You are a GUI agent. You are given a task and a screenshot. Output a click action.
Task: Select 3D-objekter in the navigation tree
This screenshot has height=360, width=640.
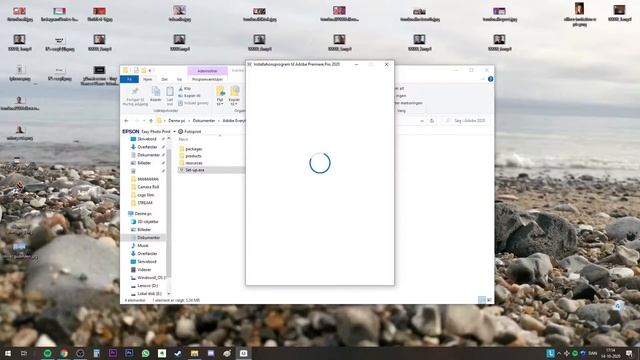point(144,222)
